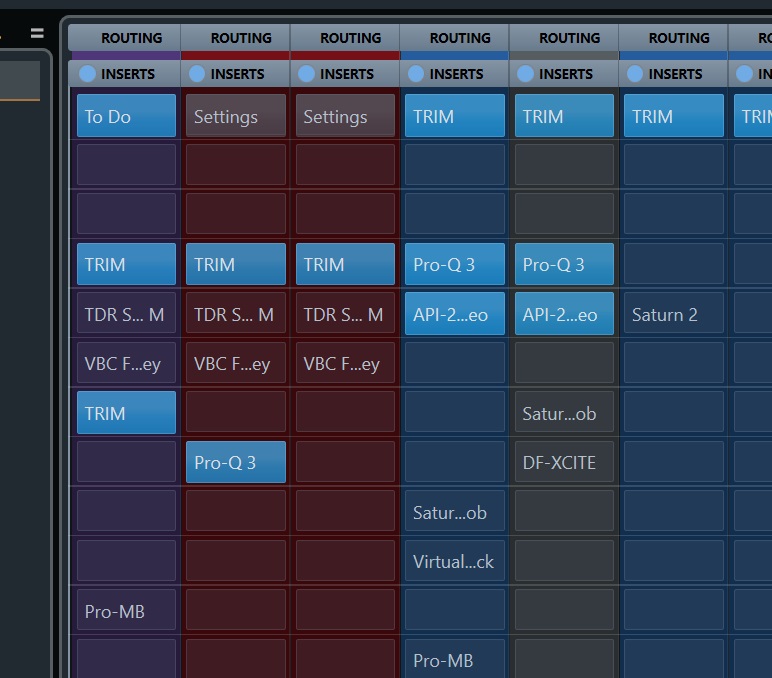Bypass inserts on the Saturn 2 channel
The height and width of the screenshot is (678, 772).
[x=635, y=74]
